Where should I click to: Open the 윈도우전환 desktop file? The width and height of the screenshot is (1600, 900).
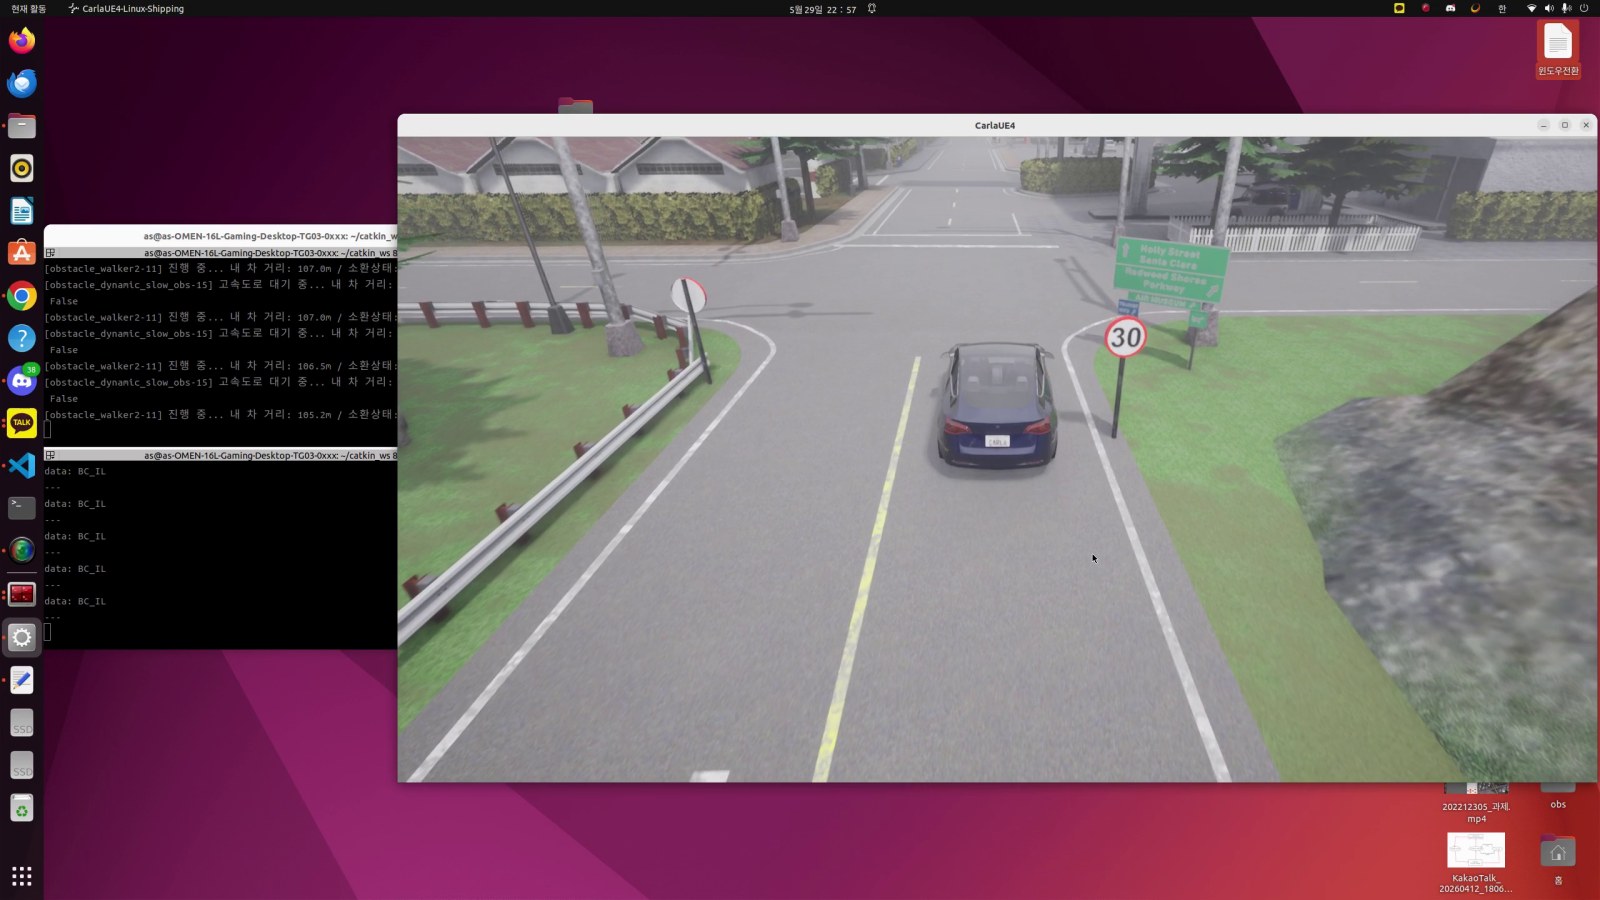pos(1558,49)
